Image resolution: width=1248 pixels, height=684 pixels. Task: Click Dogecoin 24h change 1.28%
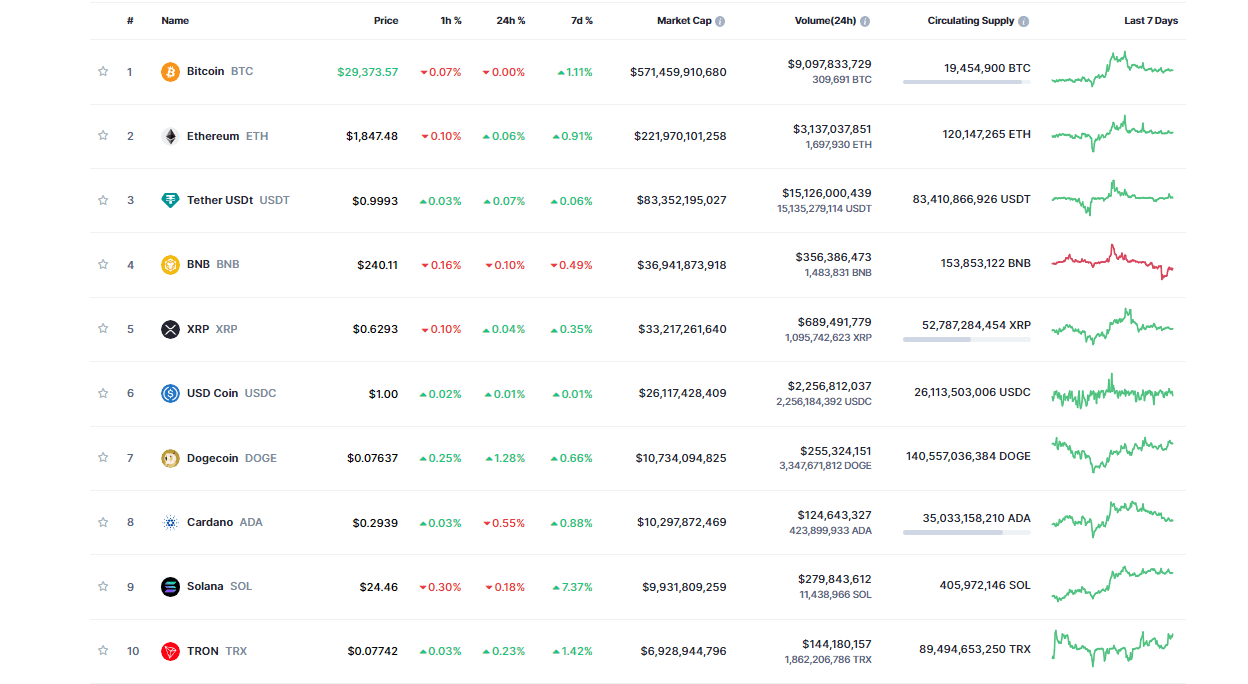504,458
